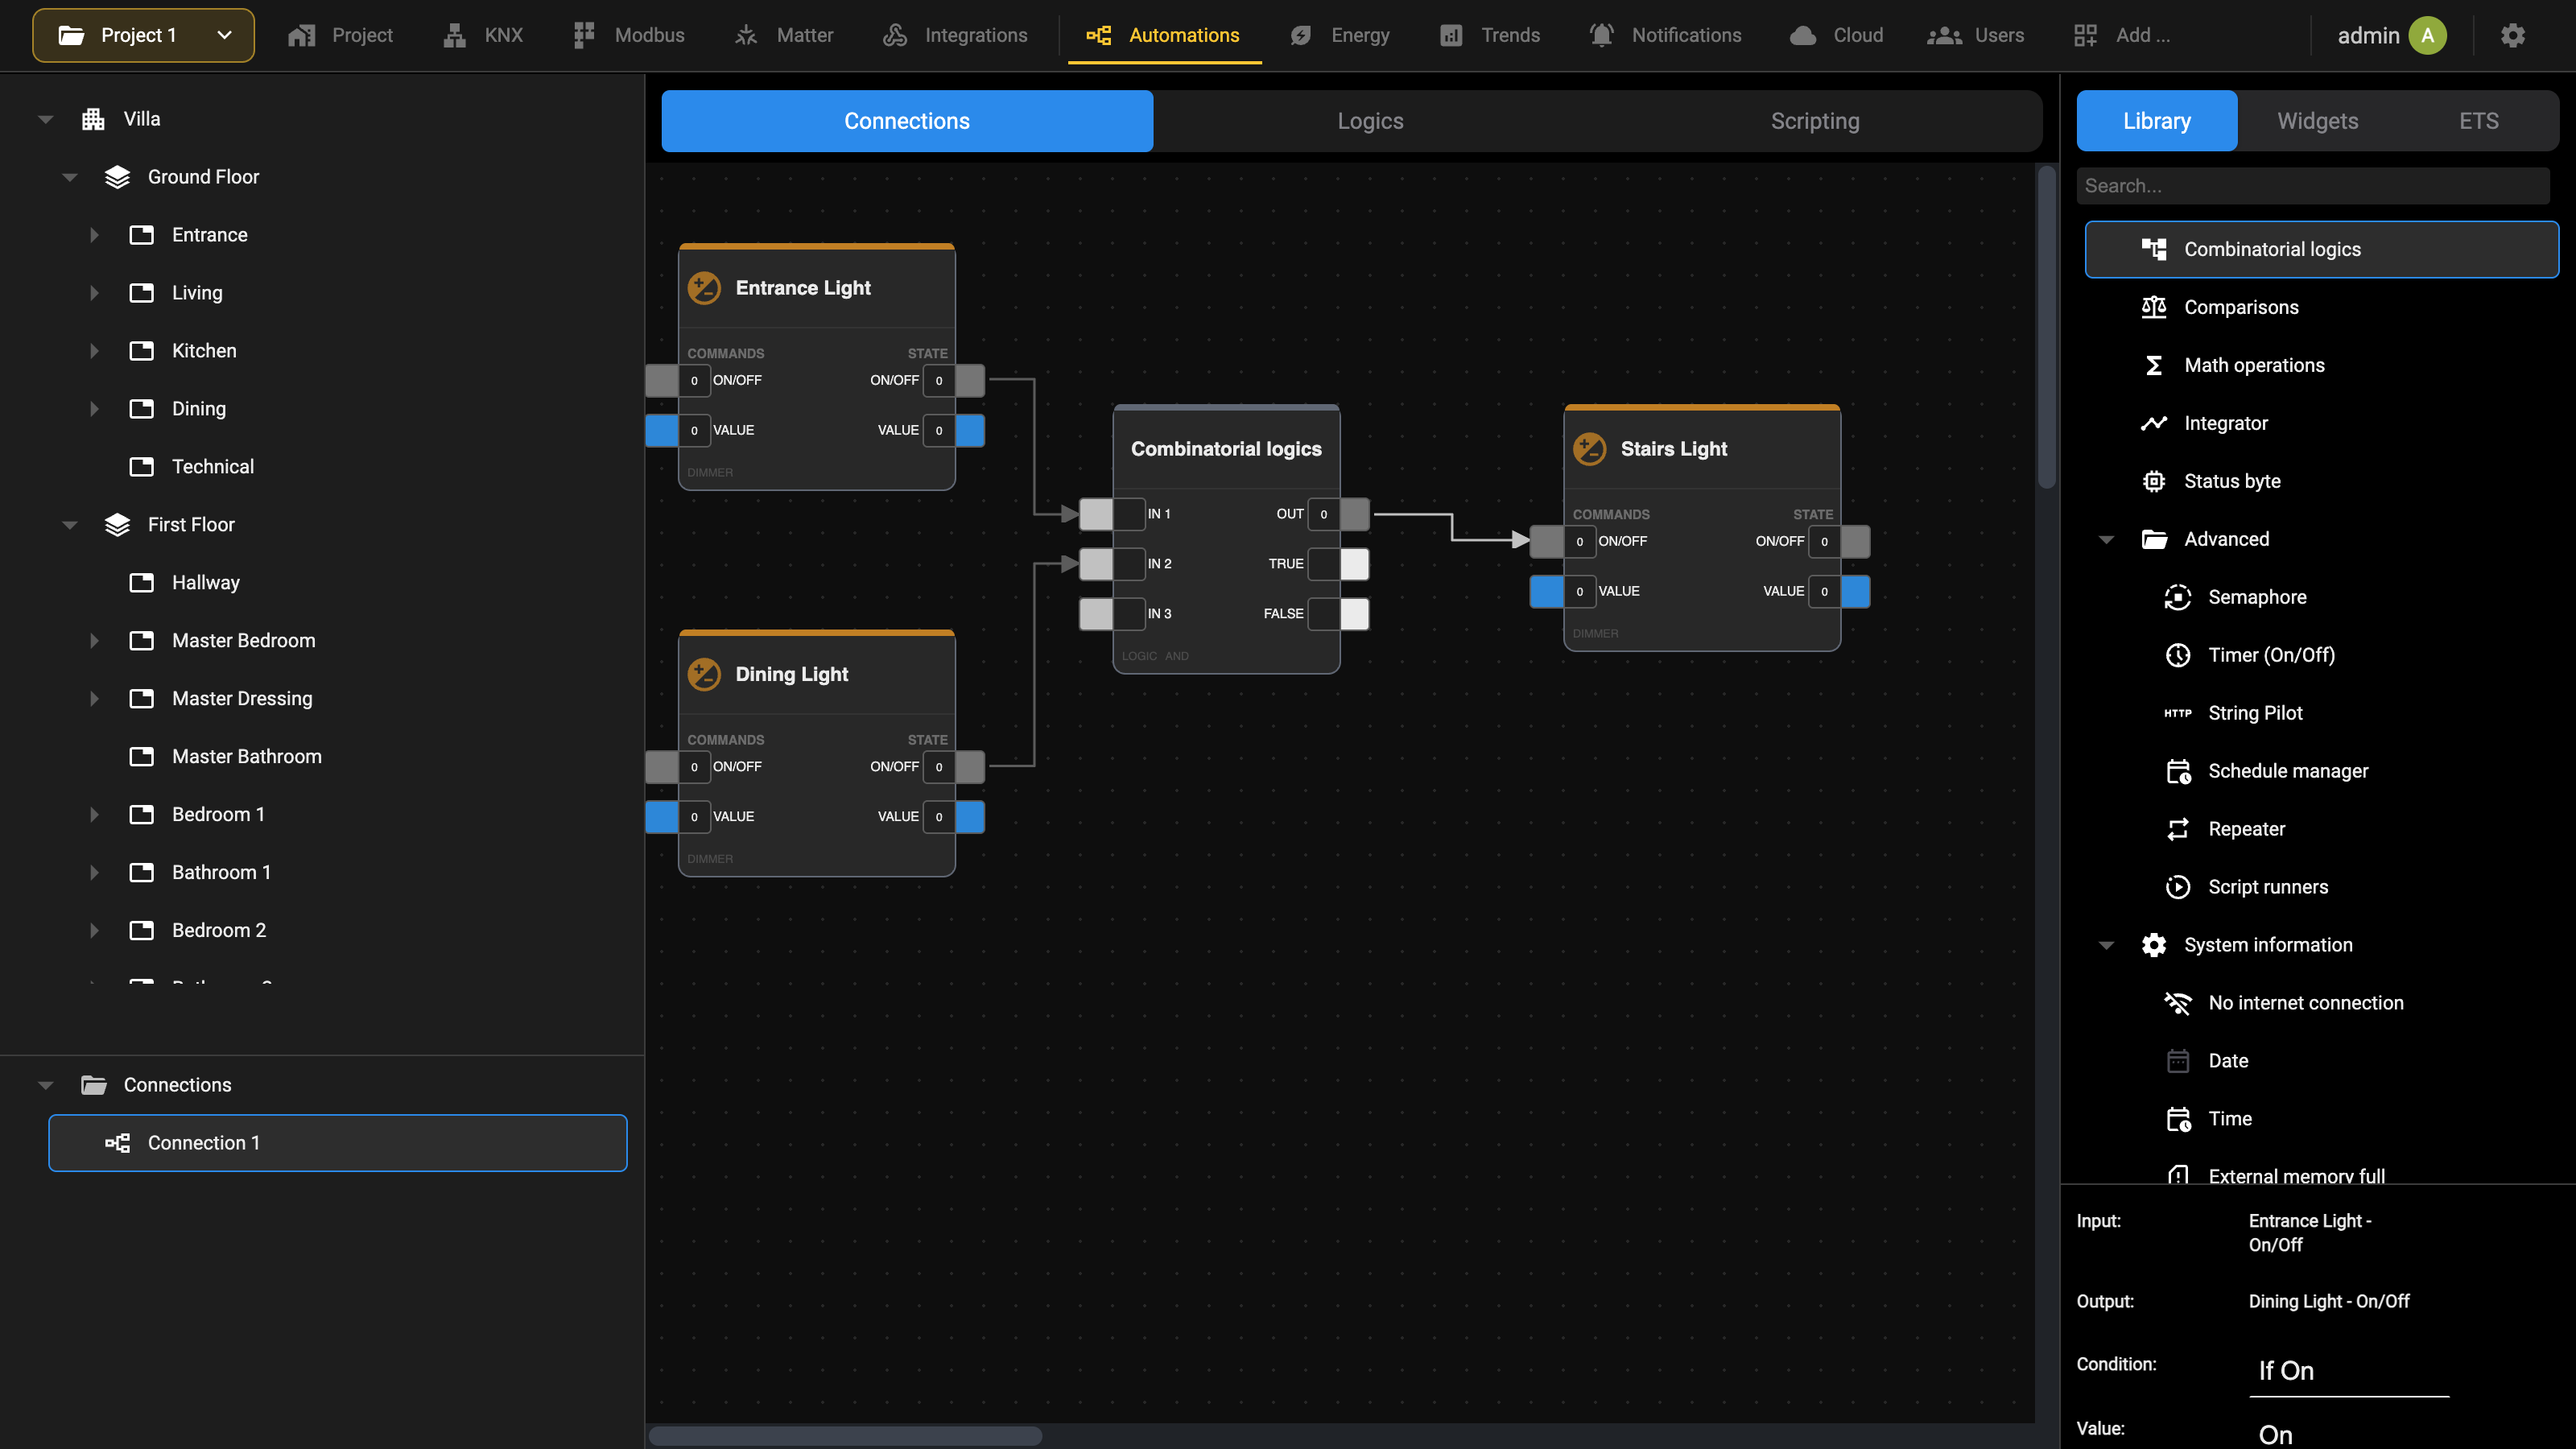Open the Project 1 dropdown
The image size is (2576, 1449).
tap(143, 35)
